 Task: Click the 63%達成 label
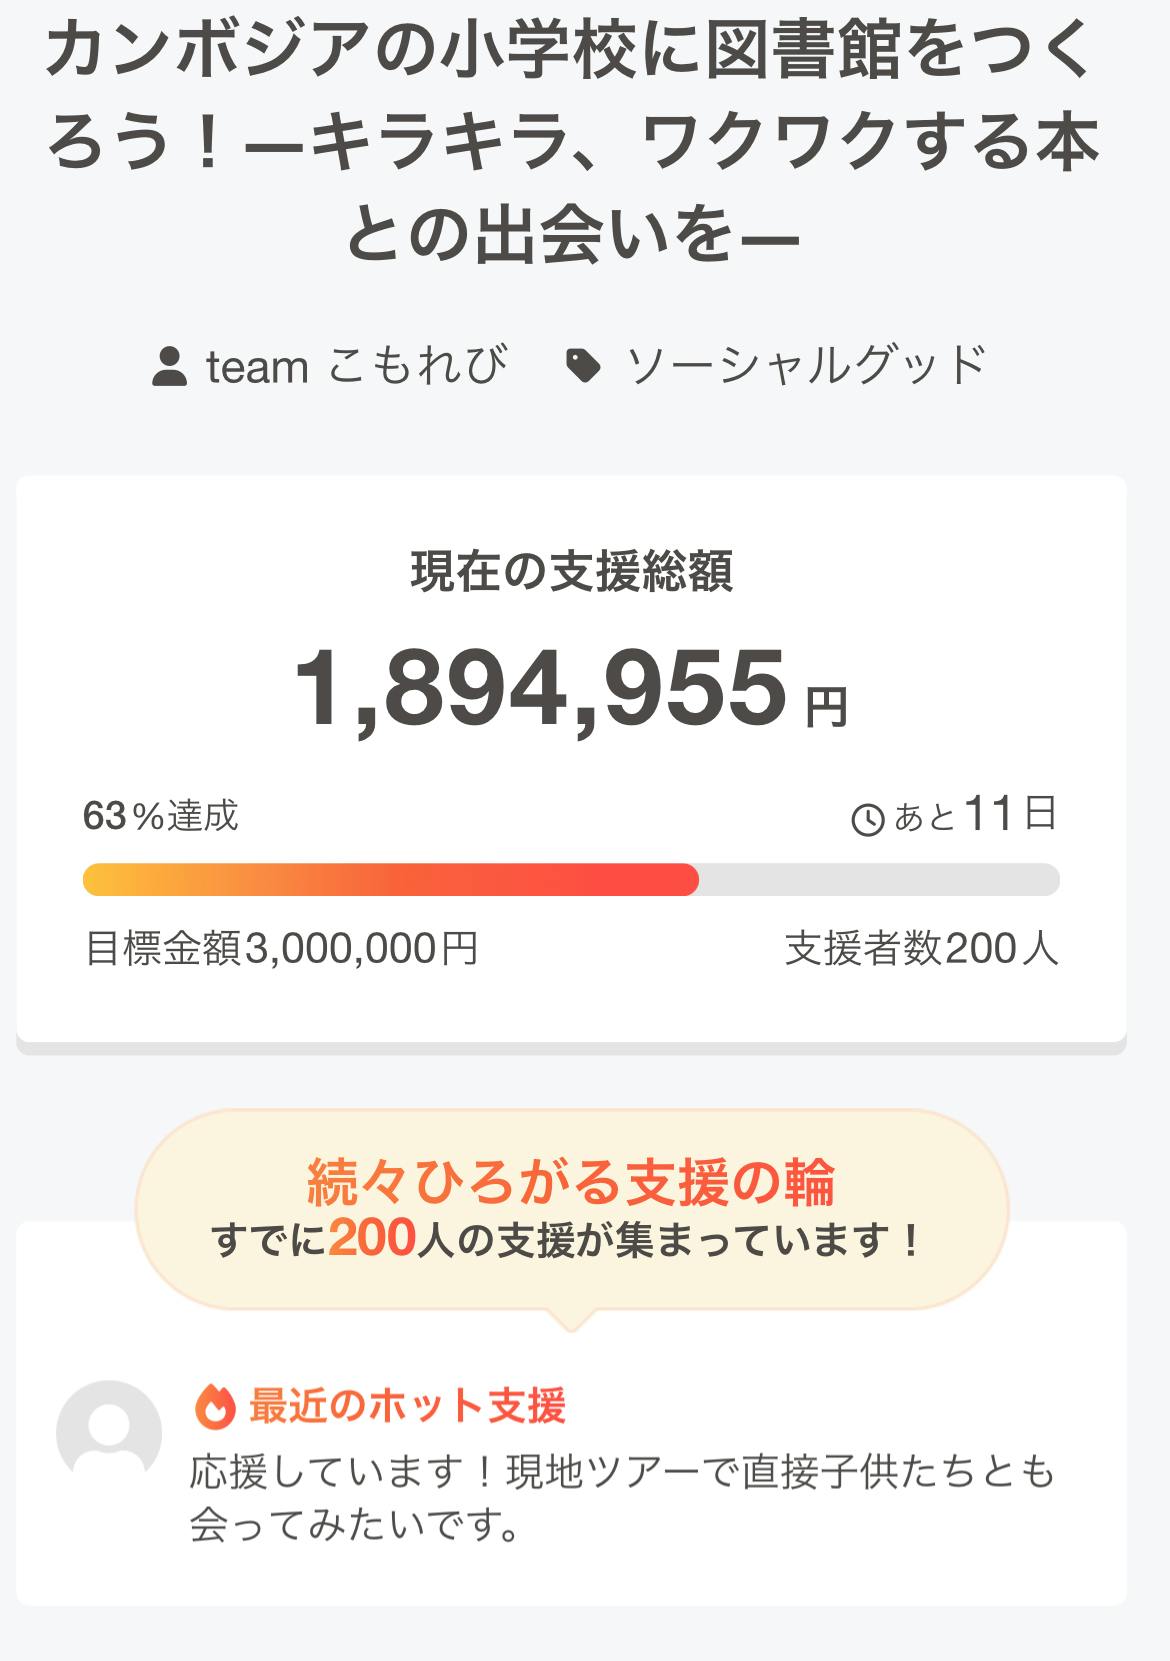(x=160, y=816)
